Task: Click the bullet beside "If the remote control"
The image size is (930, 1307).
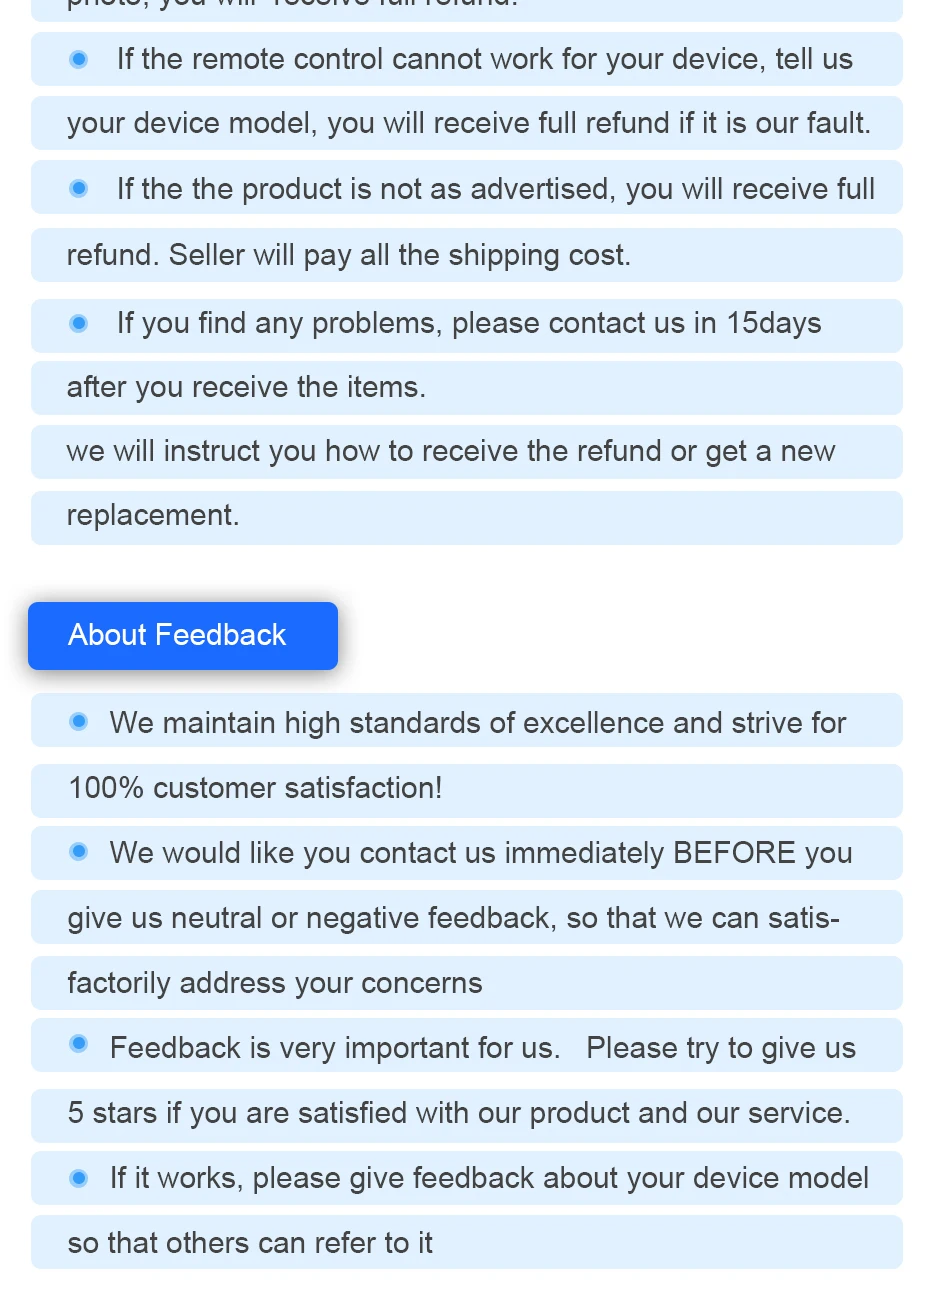Action: click(x=79, y=60)
